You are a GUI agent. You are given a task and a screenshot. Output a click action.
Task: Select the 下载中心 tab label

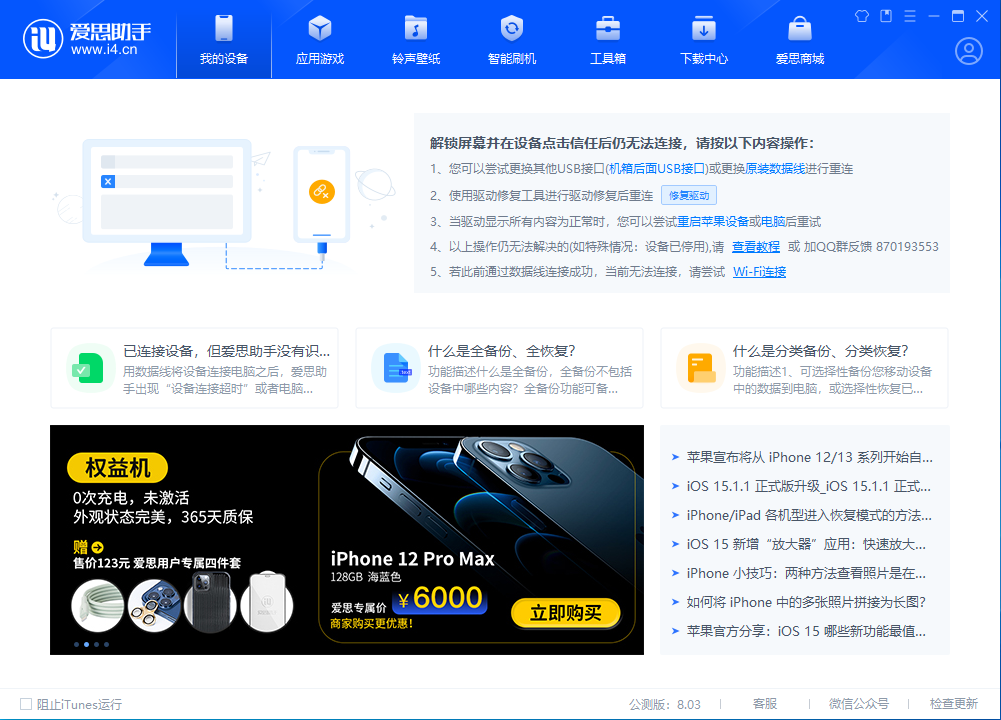tap(704, 59)
